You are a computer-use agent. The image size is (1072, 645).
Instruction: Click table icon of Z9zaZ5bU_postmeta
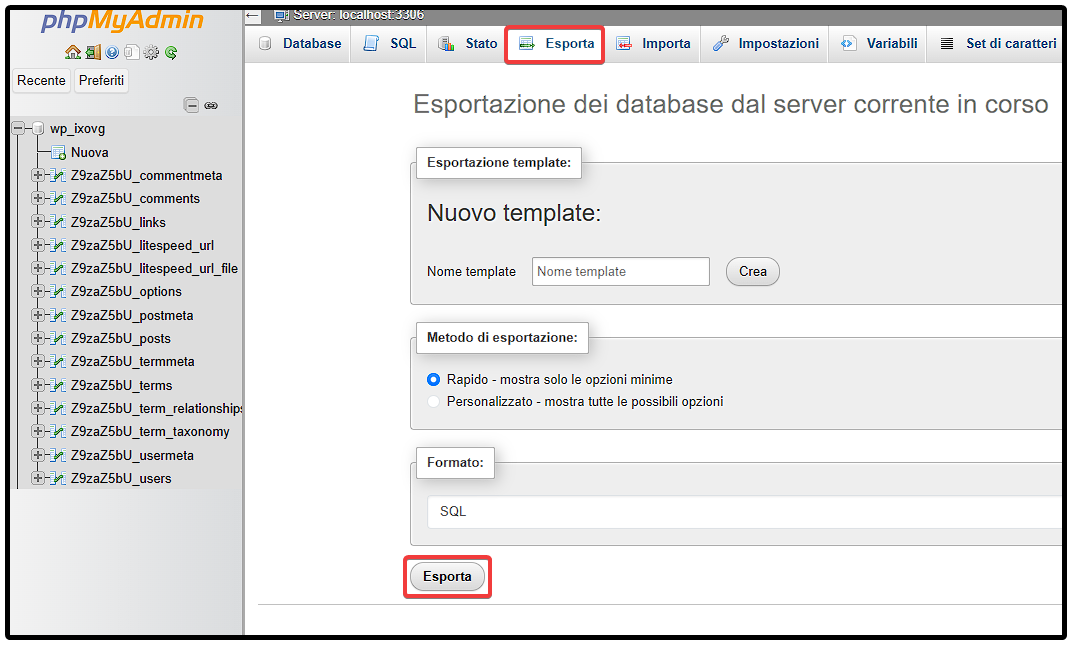pos(59,315)
